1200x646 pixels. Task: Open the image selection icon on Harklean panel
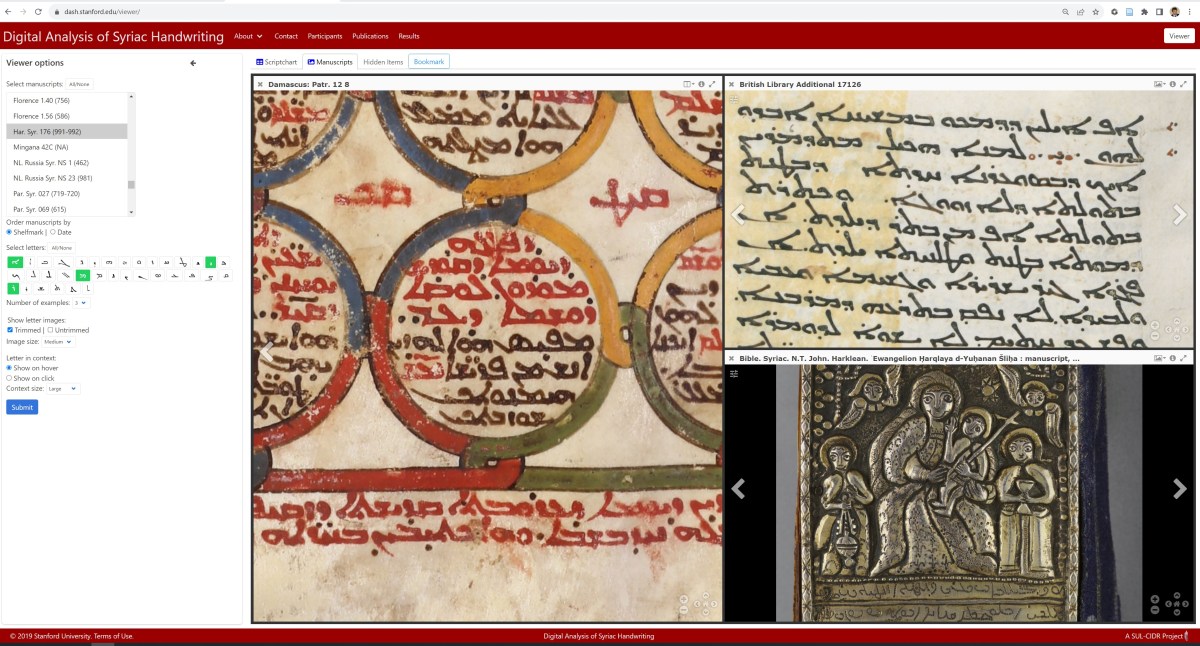point(1157,357)
